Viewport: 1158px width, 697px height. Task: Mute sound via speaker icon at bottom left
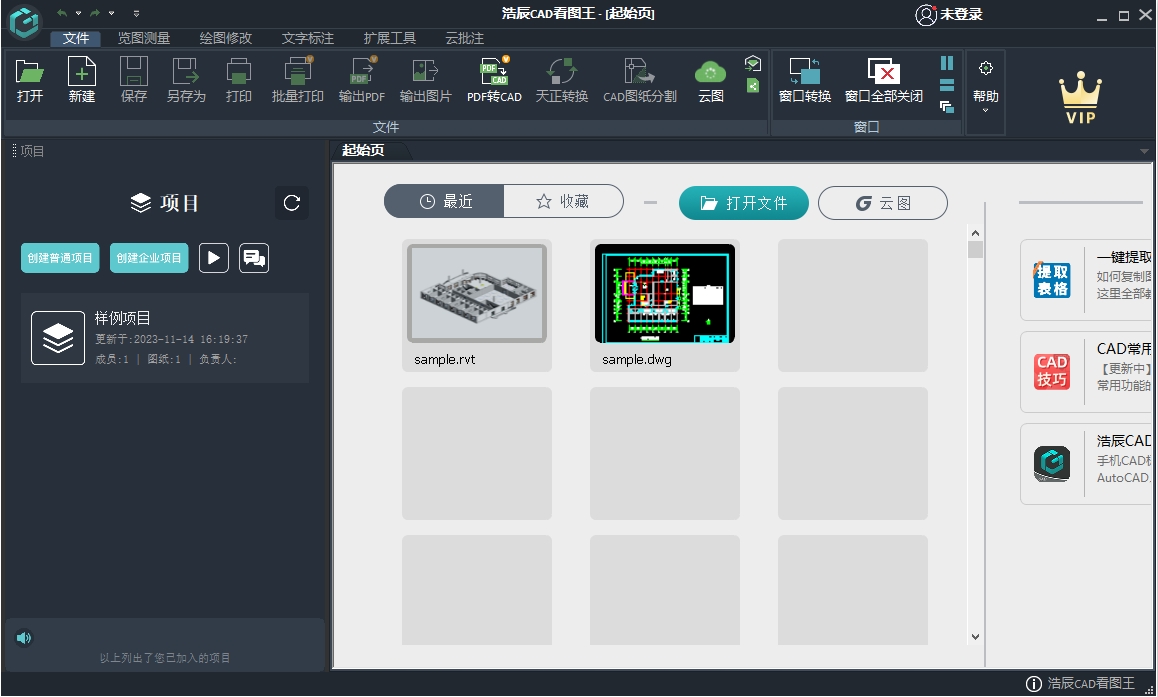click(x=24, y=638)
